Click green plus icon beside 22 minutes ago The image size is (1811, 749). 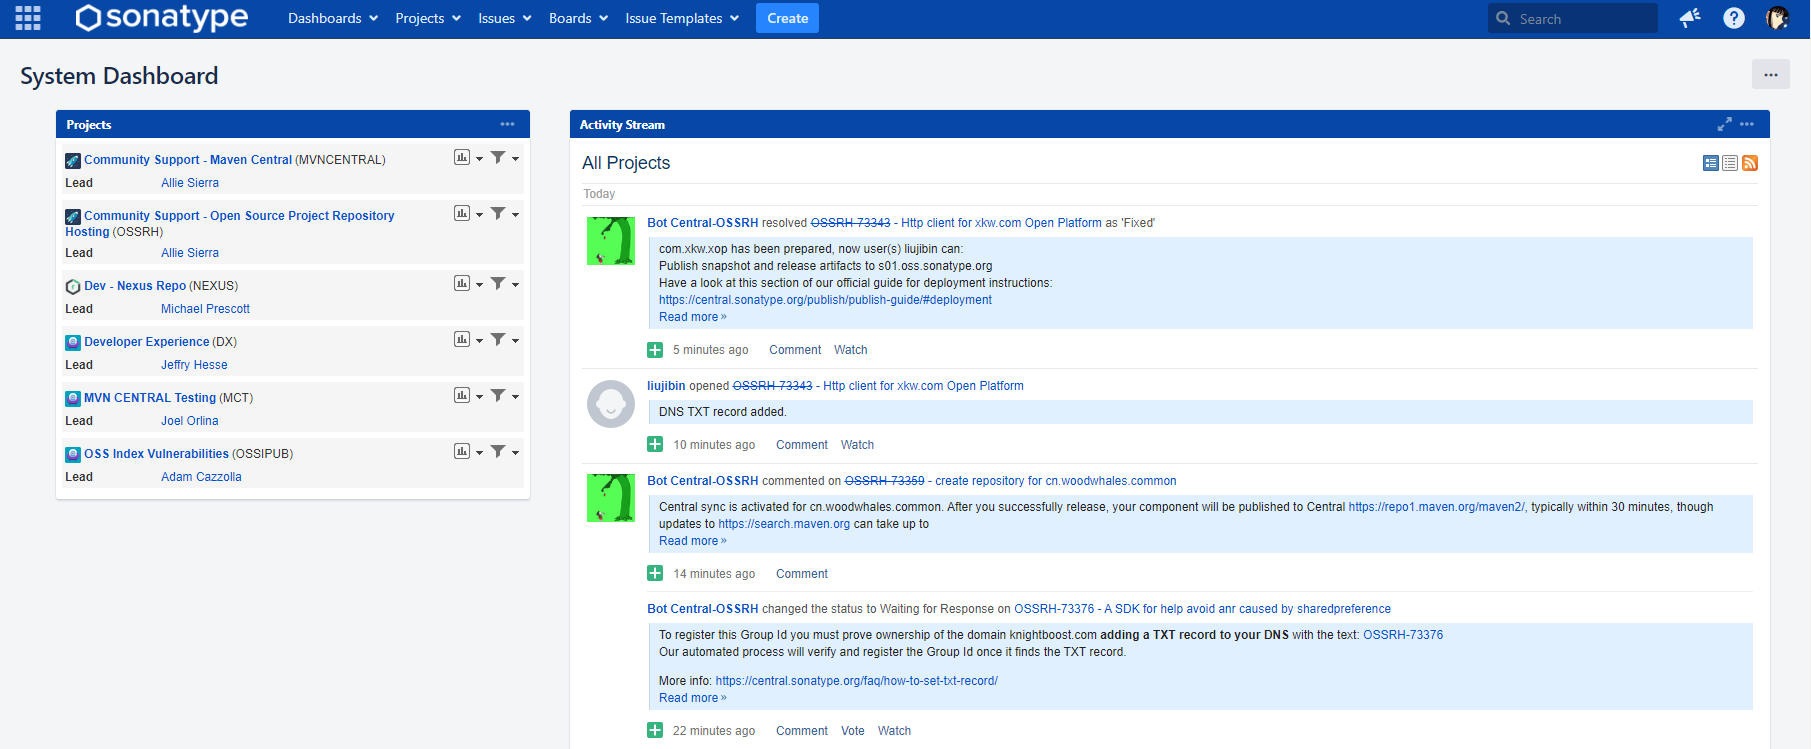tap(655, 730)
